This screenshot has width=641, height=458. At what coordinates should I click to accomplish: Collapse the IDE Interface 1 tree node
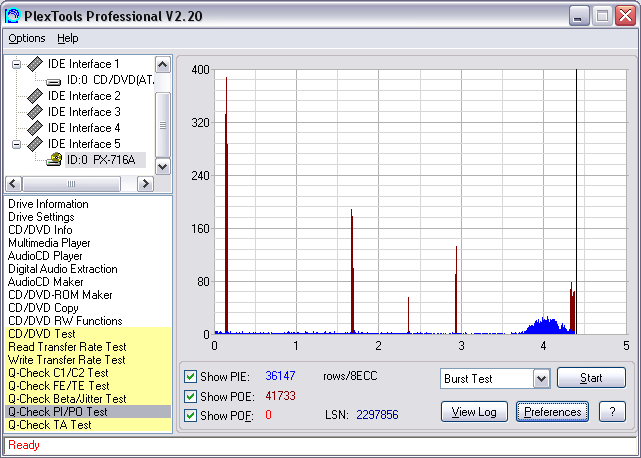point(16,64)
